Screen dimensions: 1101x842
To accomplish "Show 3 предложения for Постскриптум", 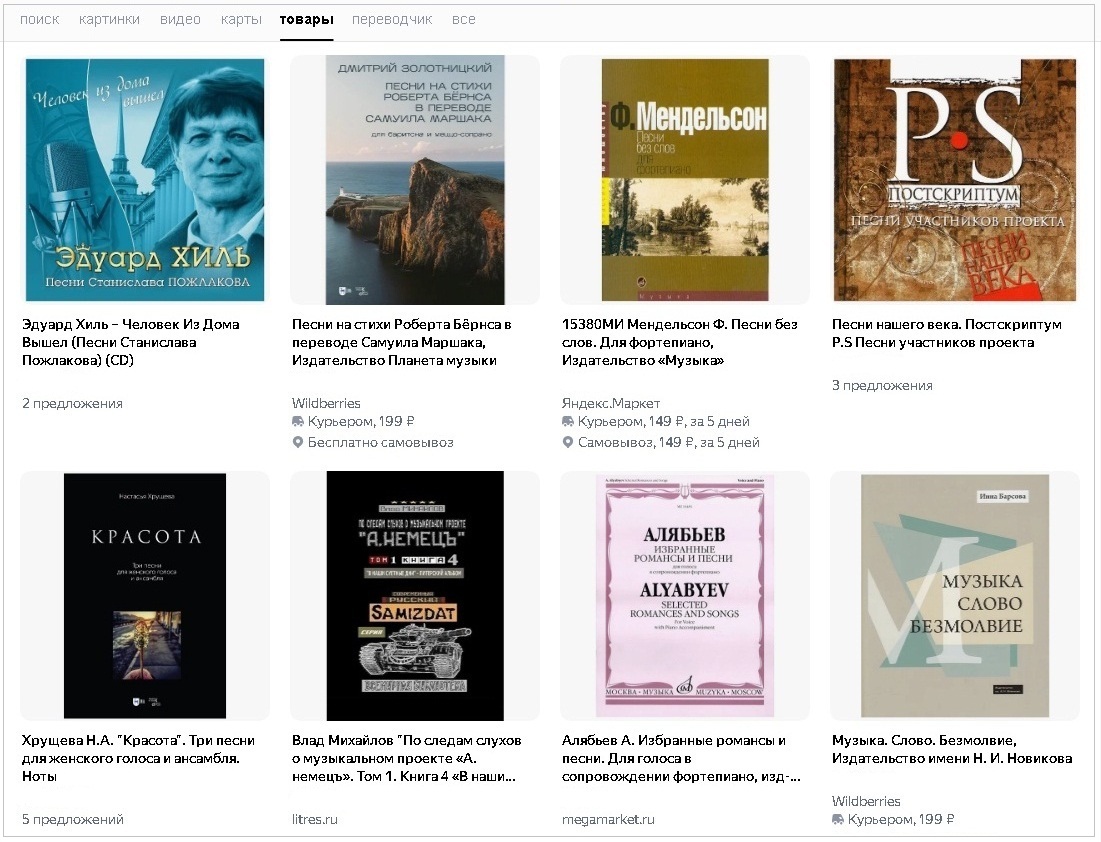I will 882,385.
